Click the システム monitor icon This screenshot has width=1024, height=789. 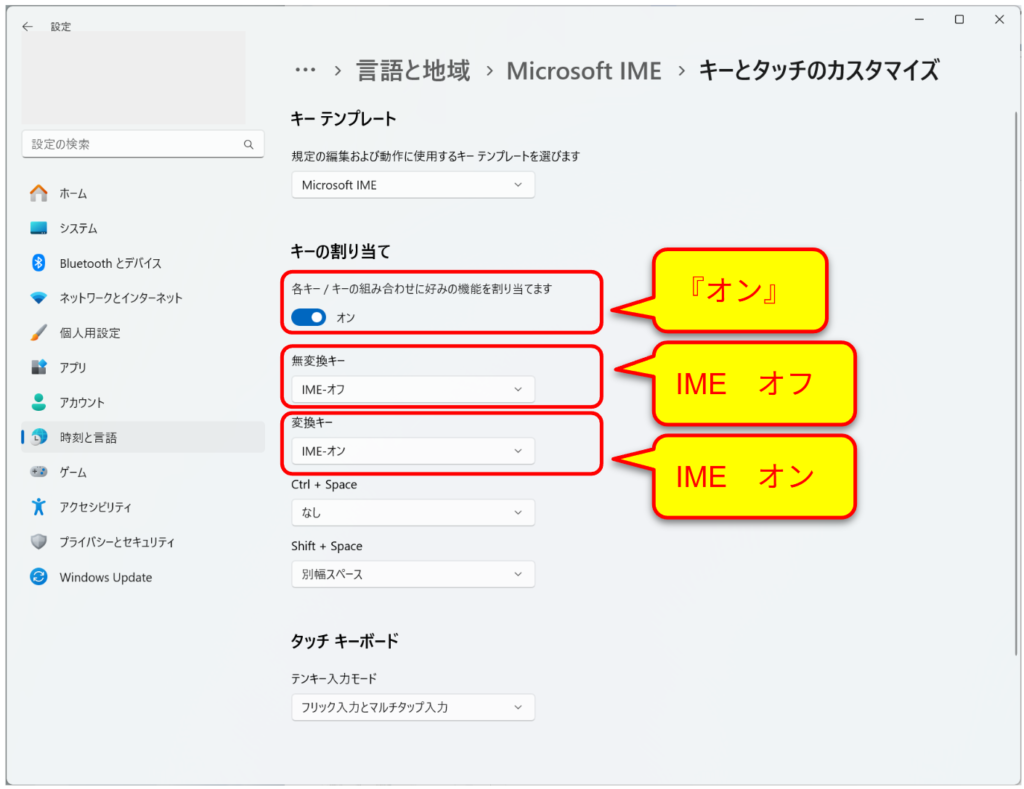pyautogui.click(x=39, y=228)
